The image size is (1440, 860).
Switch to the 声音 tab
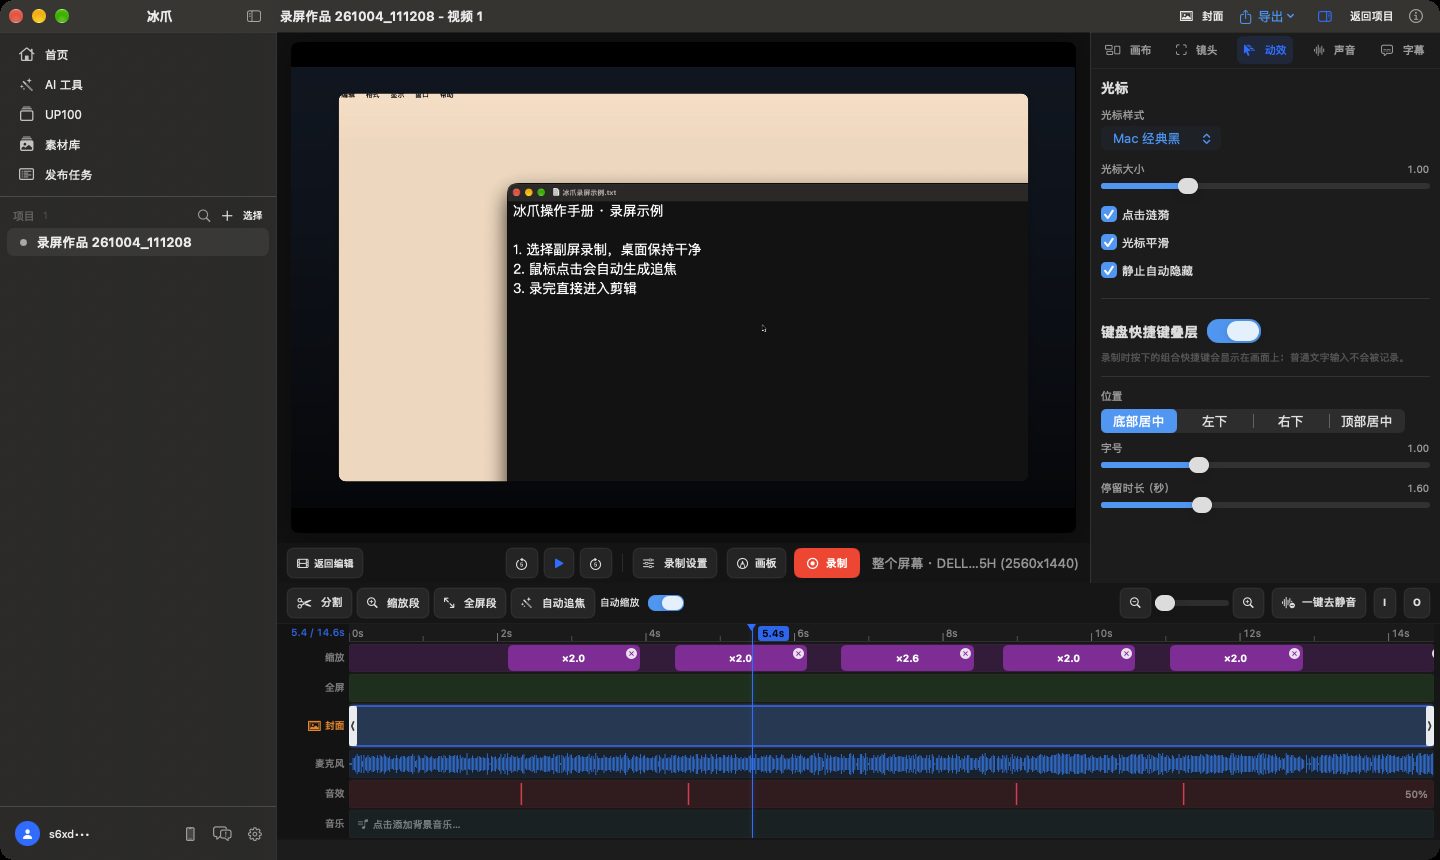[x=1334, y=50]
